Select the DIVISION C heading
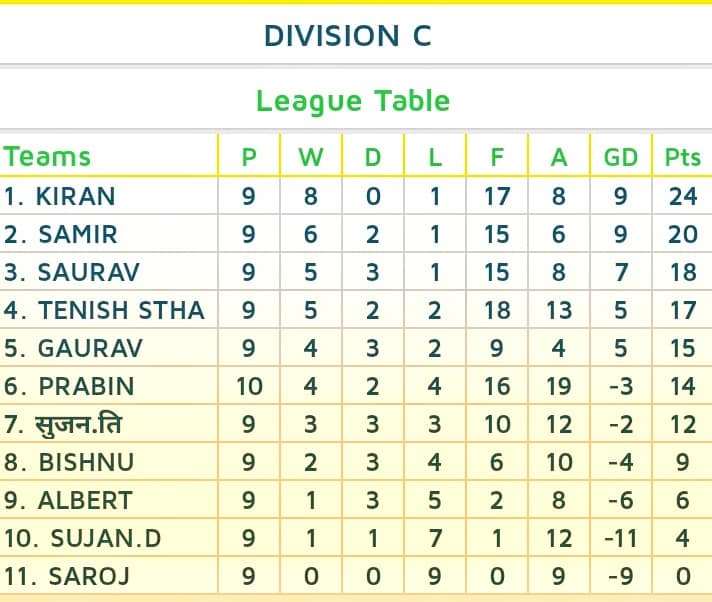Image resolution: width=712 pixels, height=602 pixels. point(347,35)
